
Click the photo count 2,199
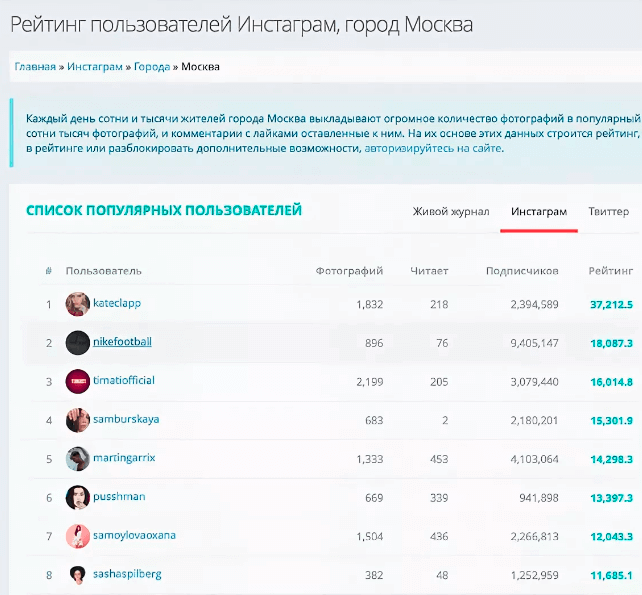click(x=370, y=382)
